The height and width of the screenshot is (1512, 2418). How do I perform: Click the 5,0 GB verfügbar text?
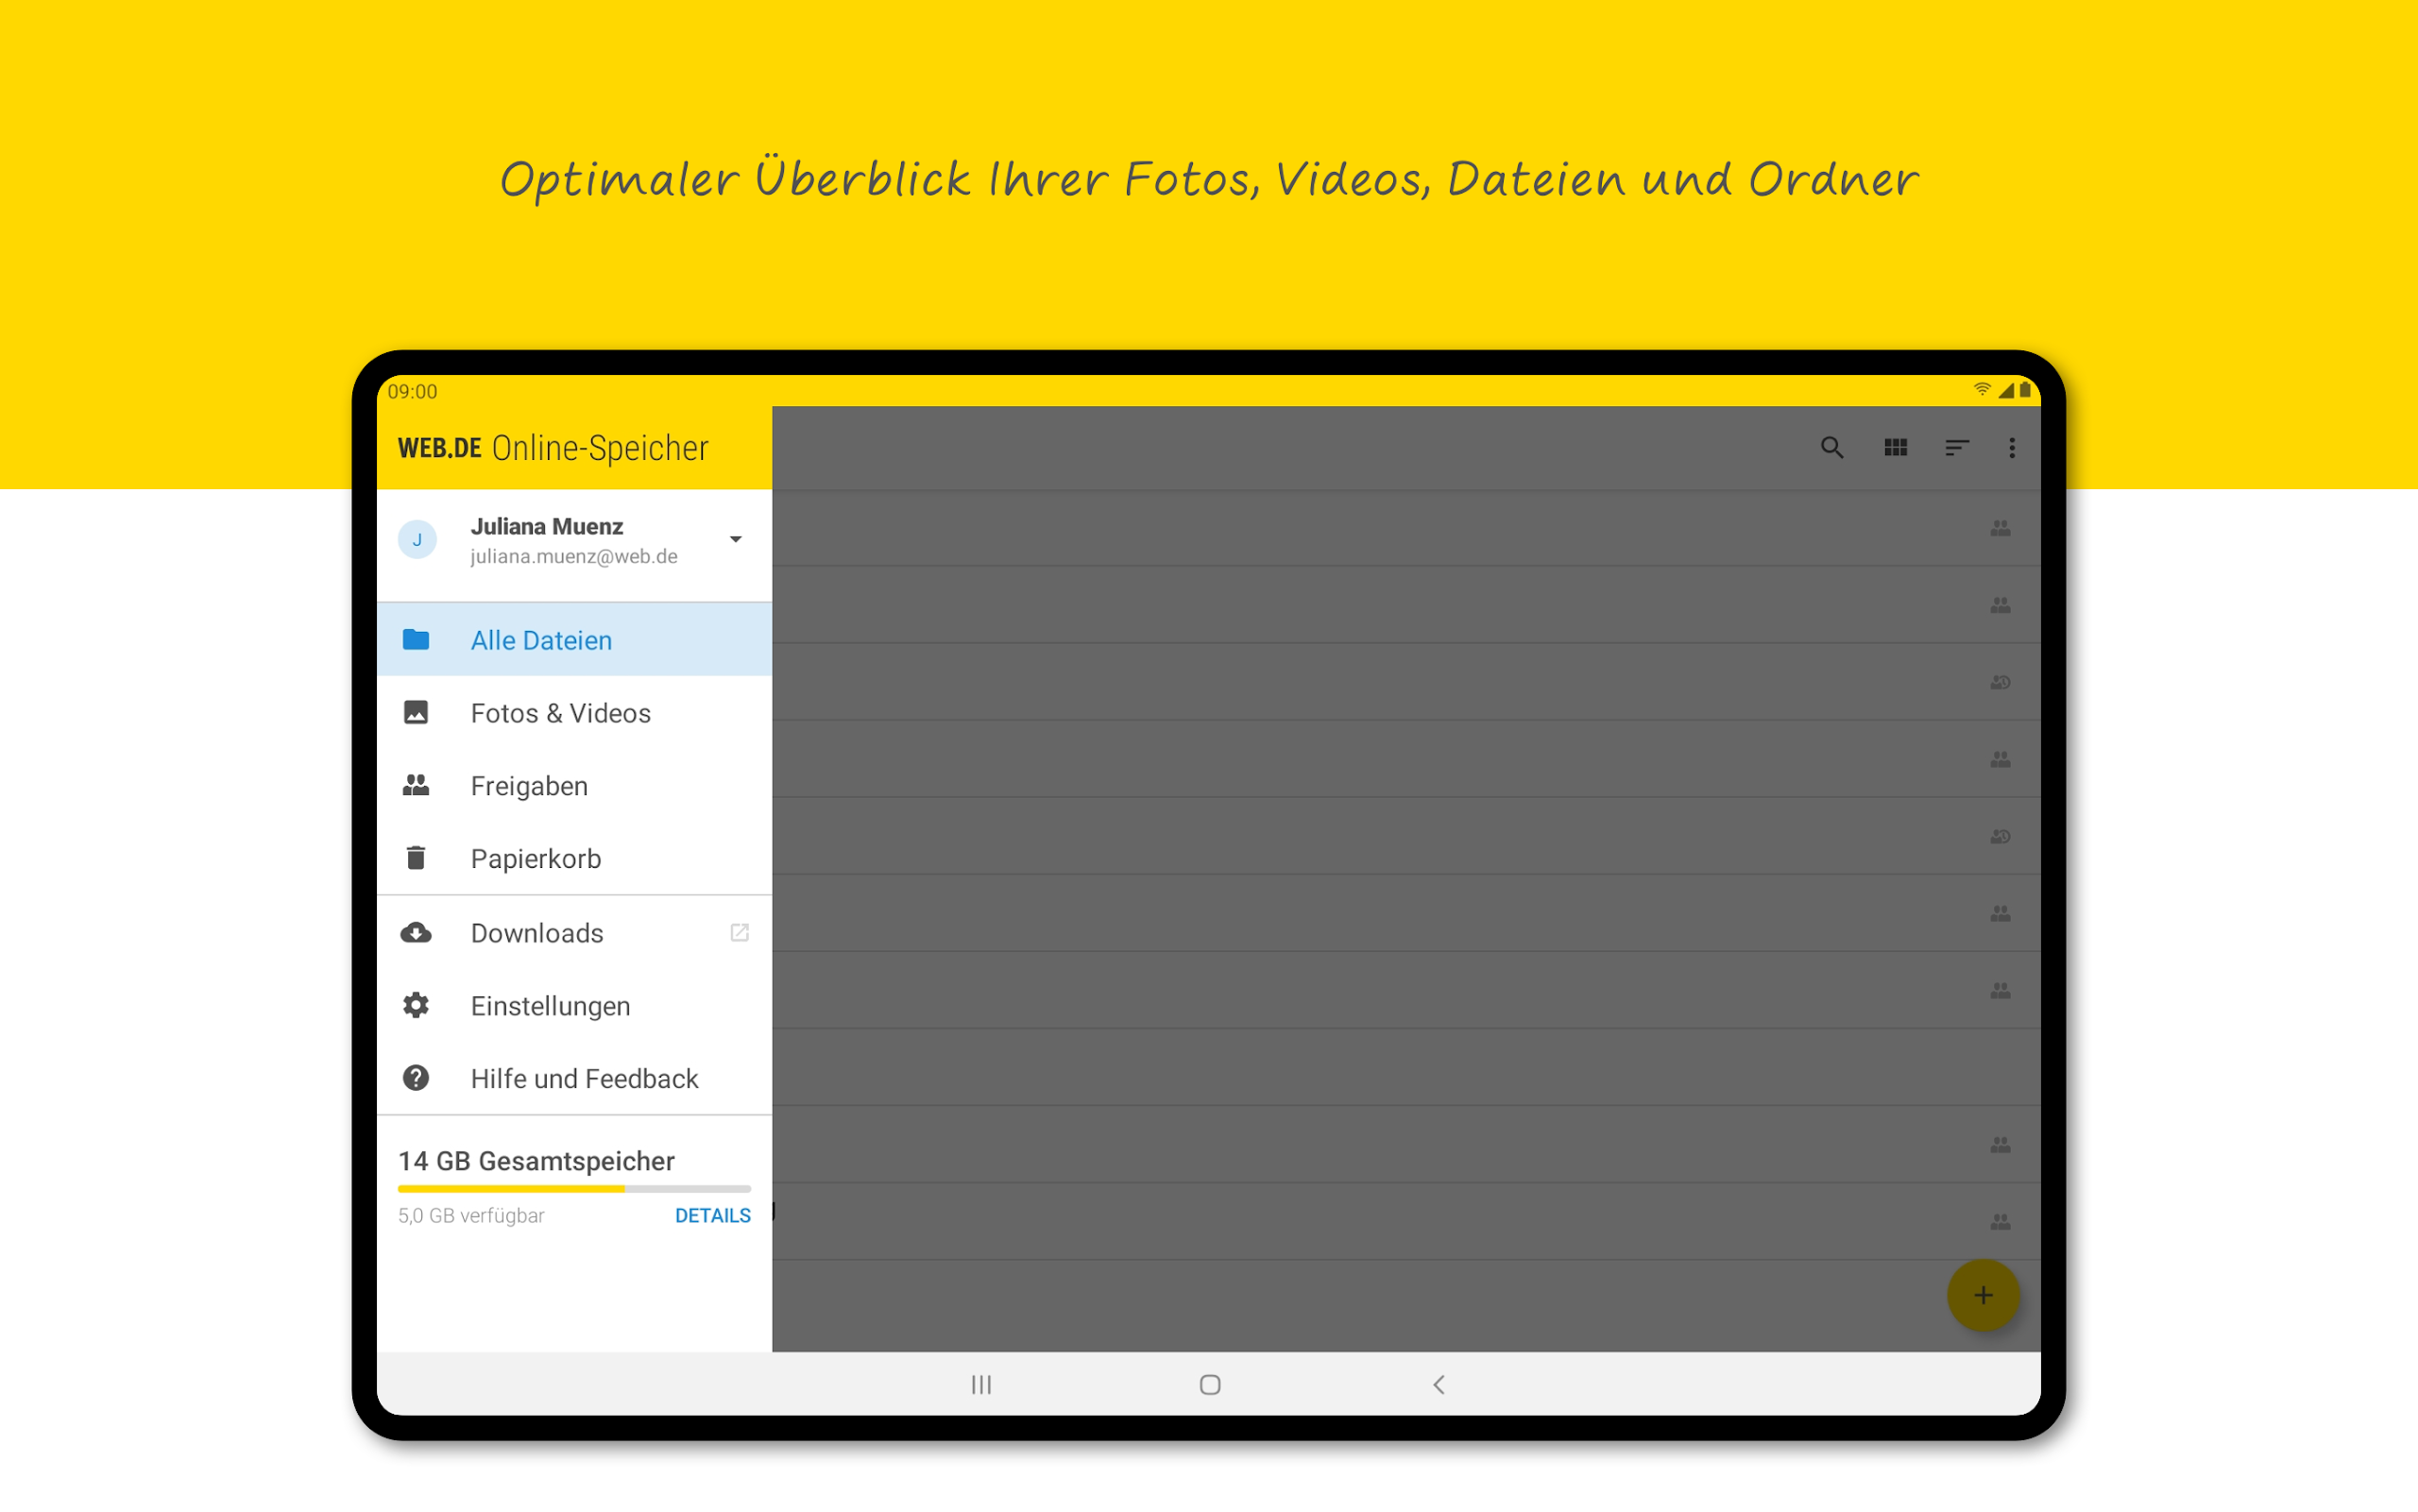point(471,1215)
